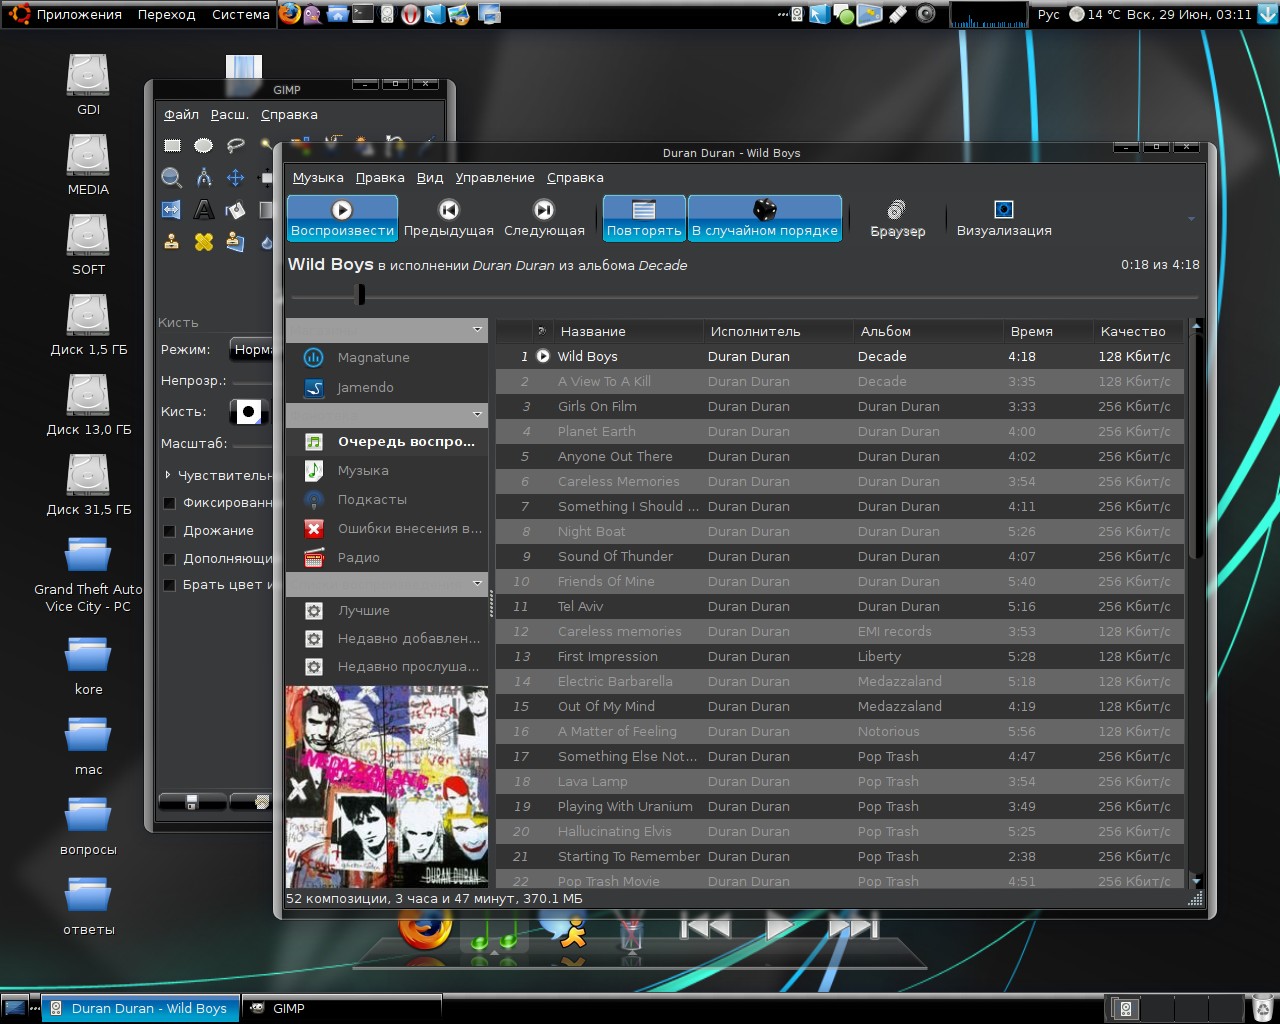Viewport: 1280px width, 1024px height.
Task: Open Радио in the sidebar
Action: [x=387, y=557]
